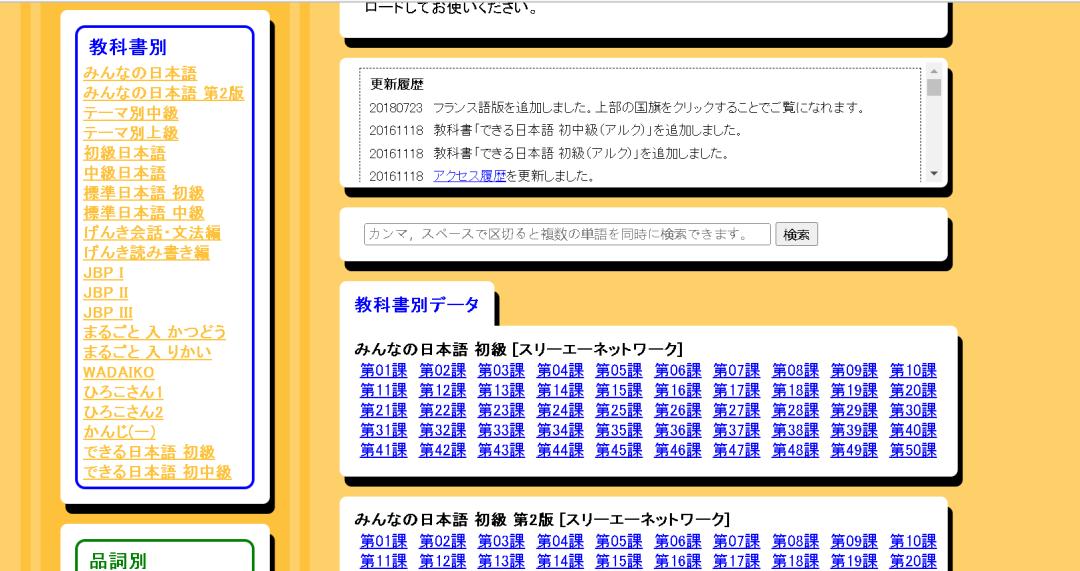The width and height of the screenshot is (1080, 571).
Task: Open 標準日本語 初級 sidebar link
Action: click(x=144, y=194)
